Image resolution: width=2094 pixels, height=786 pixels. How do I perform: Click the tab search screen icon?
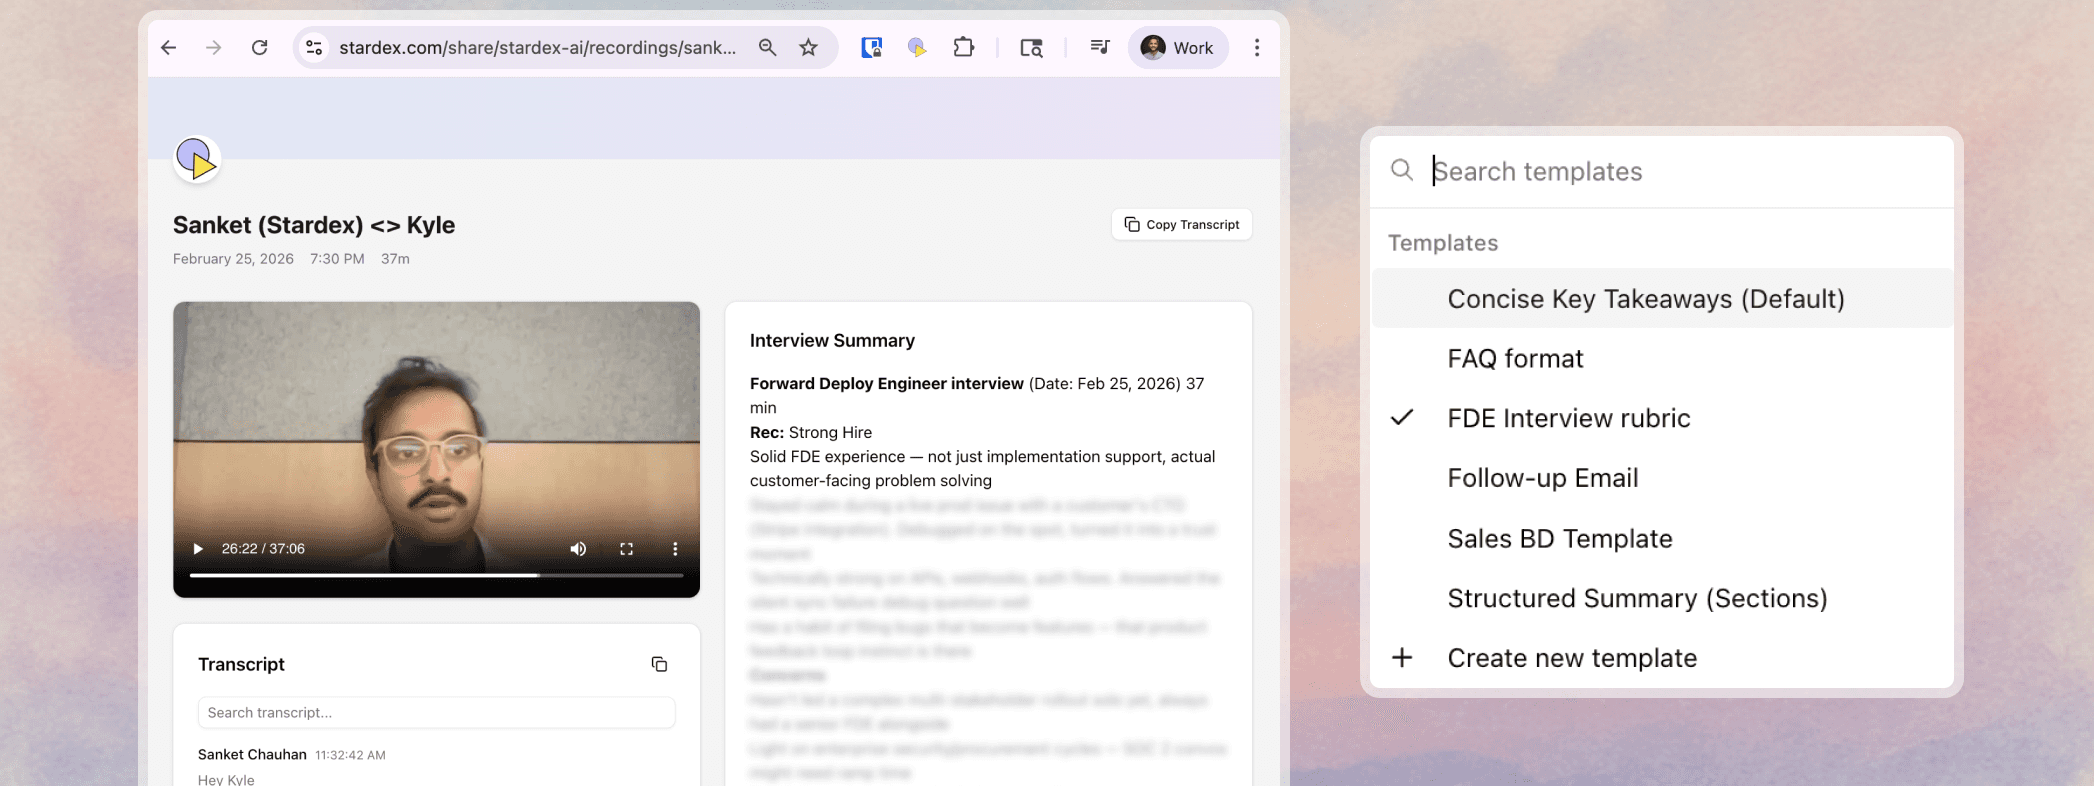tap(1031, 48)
